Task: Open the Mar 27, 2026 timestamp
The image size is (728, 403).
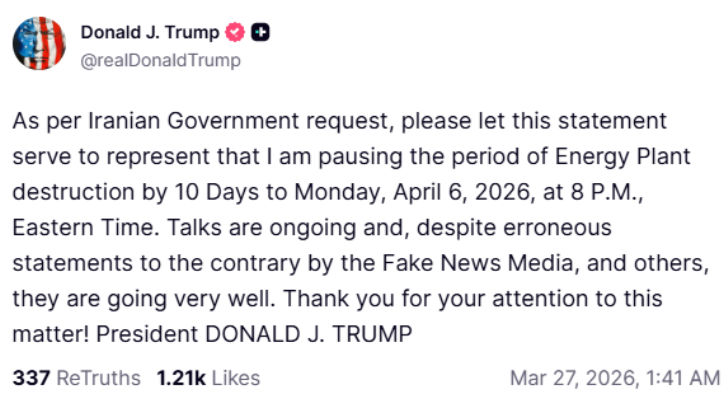Action: click(614, 378)
